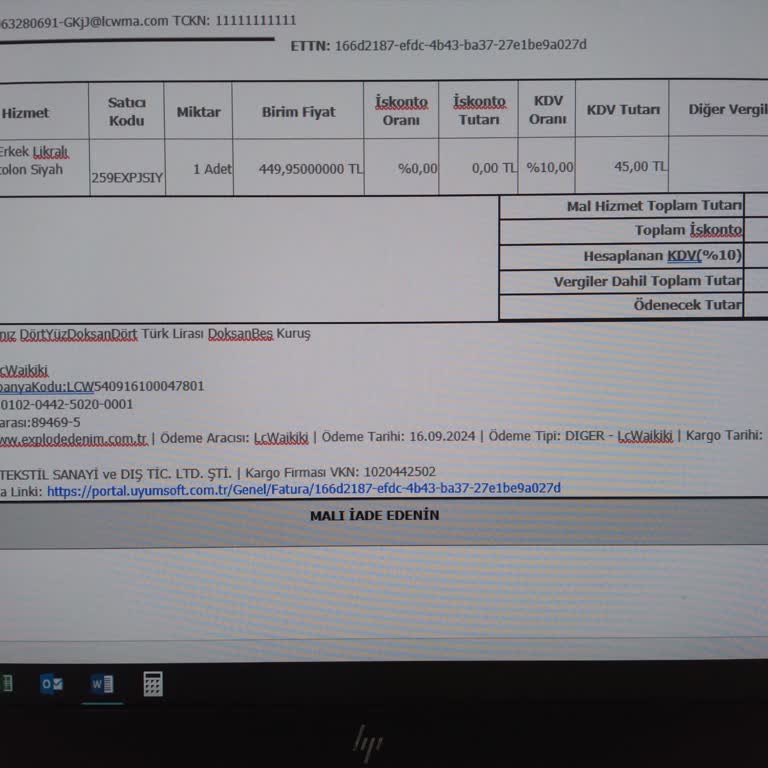
Task: Click the Mal Hizmet Toplam Tutarı row
Action: point(654,206)
